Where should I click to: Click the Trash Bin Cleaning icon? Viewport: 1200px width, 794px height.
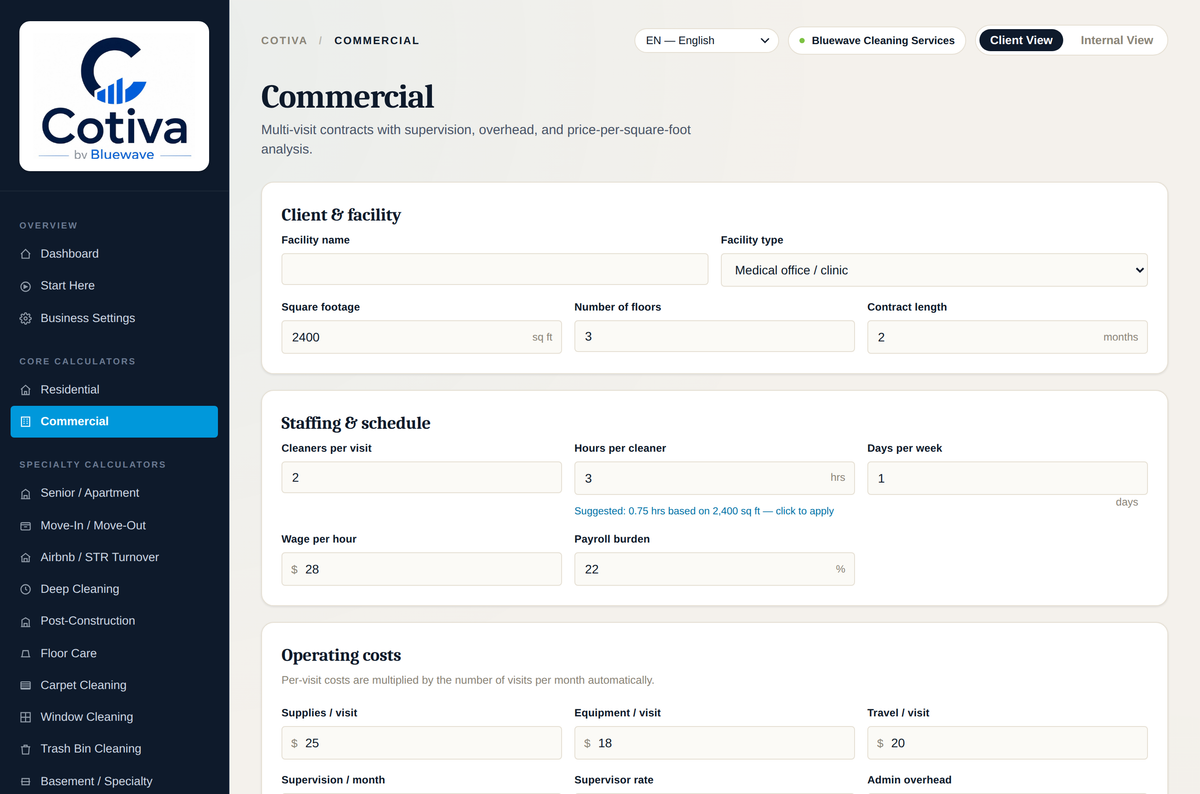pyautogui.click(x=26, y=749)
